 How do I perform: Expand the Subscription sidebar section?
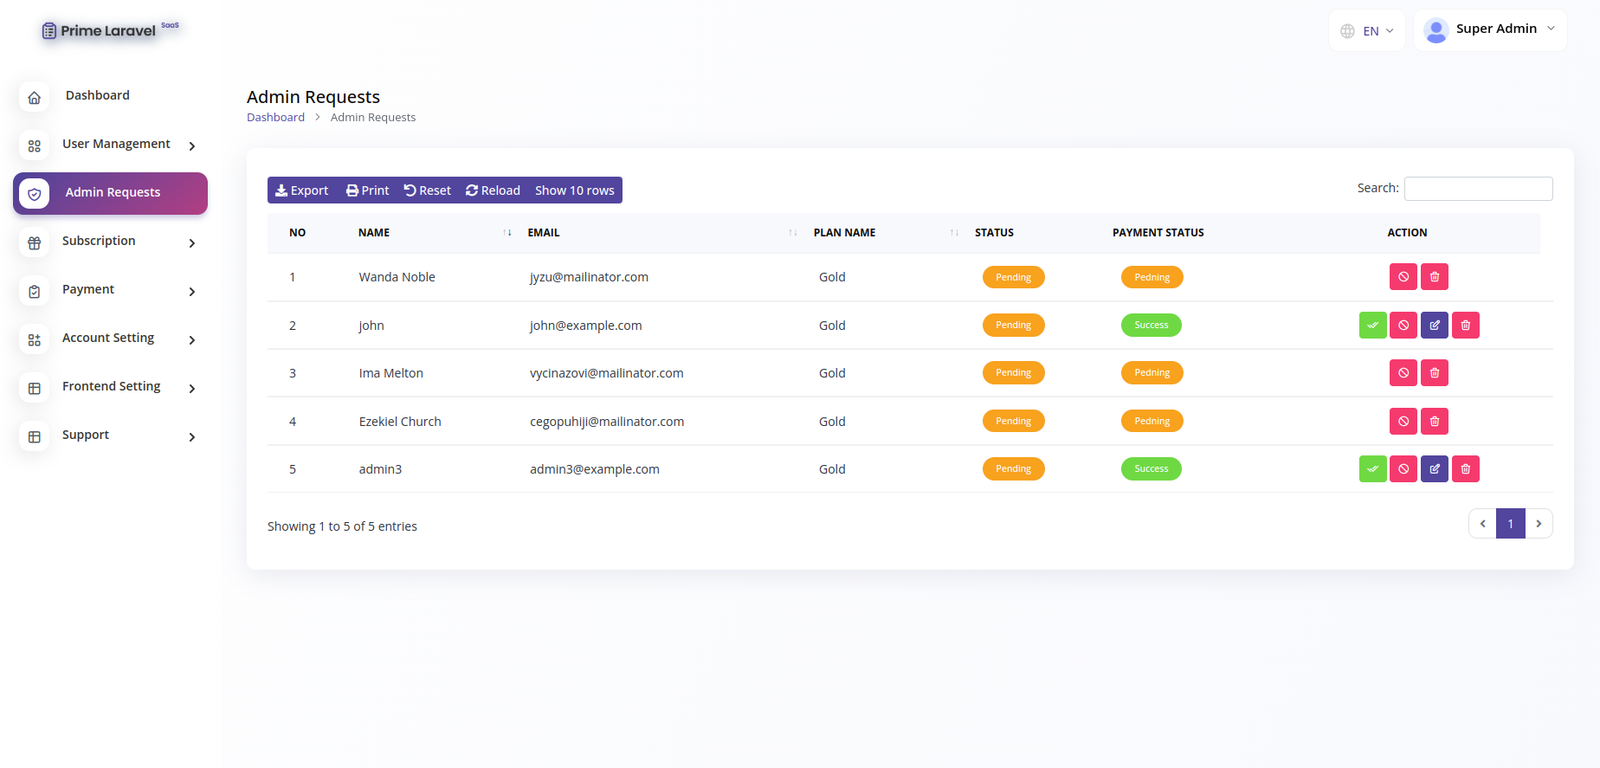(110, 242)
